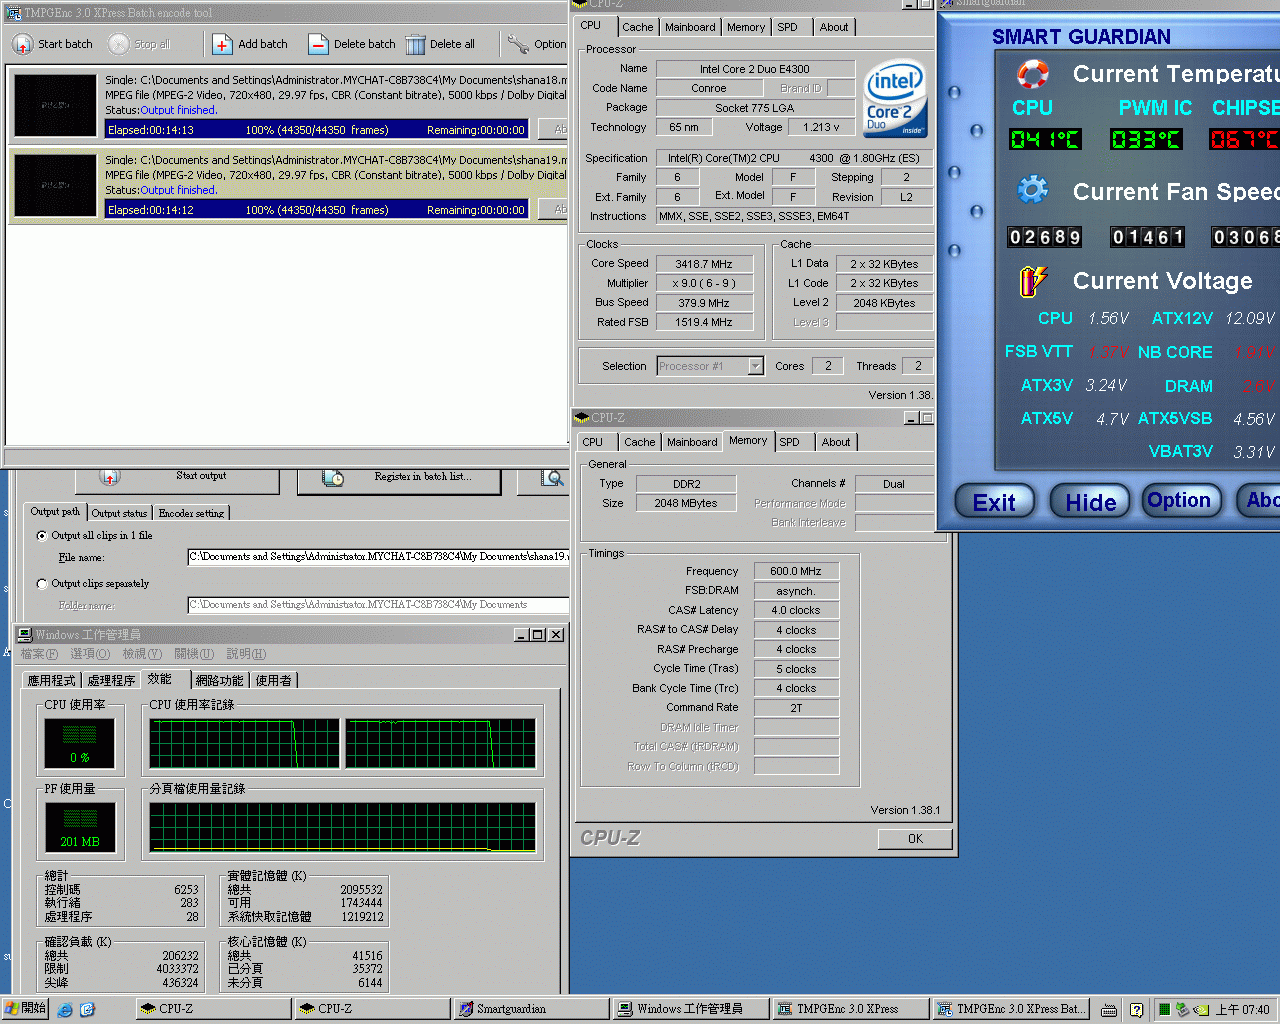Select Output clips separately option
Screen dimensions: 1280x1024
point(93,584)
